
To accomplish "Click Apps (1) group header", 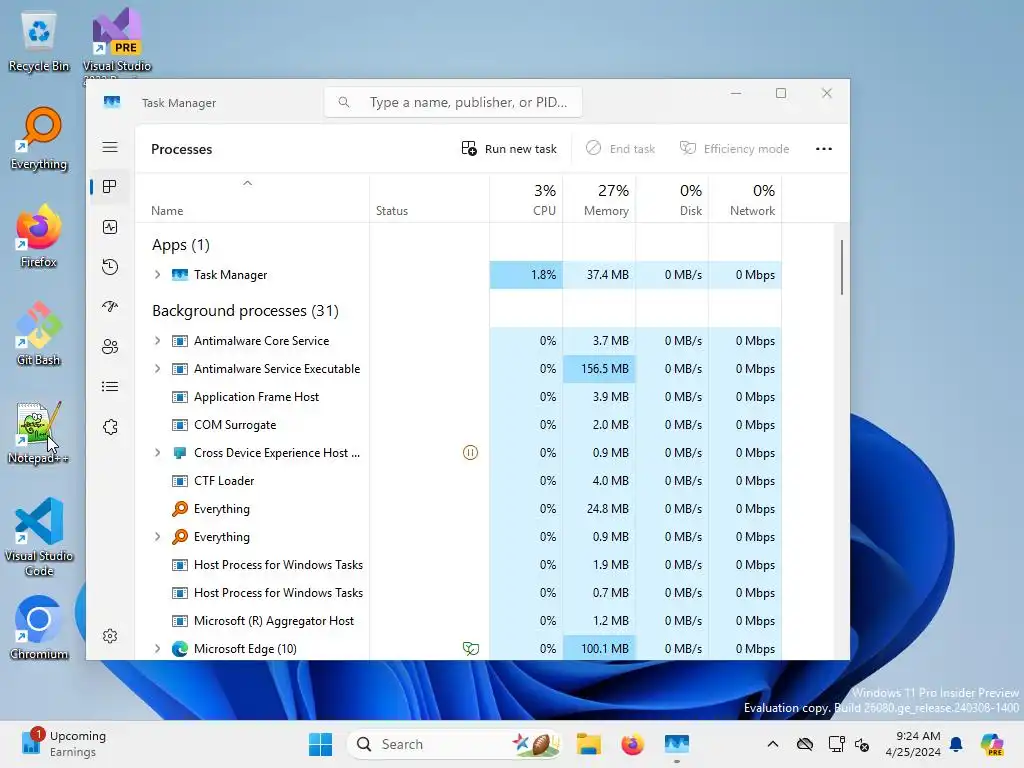I will pyautogui.click(x=181, y=245).
